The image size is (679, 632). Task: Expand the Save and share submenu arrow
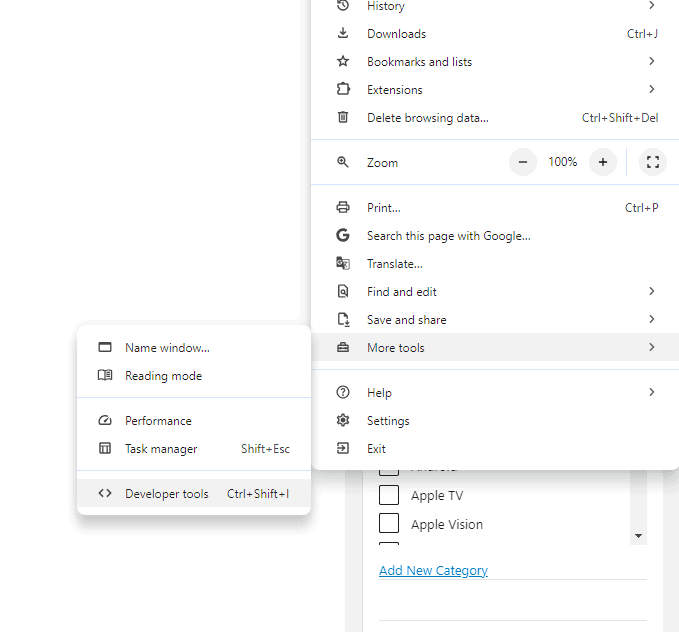coord(651,320)
